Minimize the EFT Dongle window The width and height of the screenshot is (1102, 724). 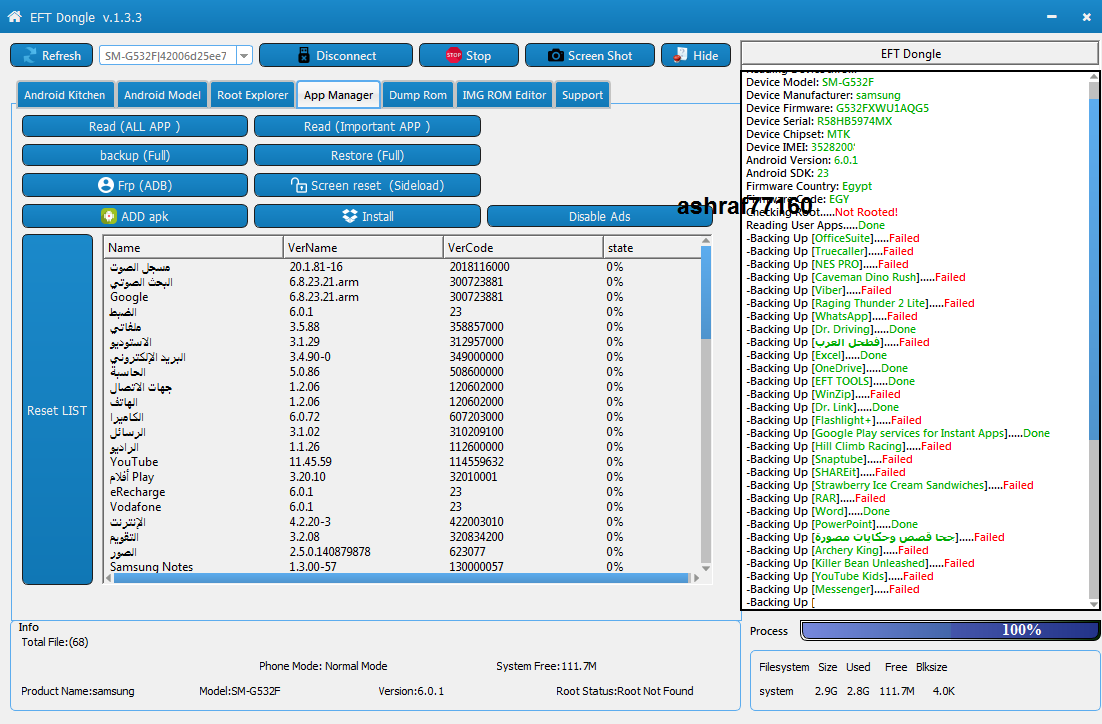1051,17
